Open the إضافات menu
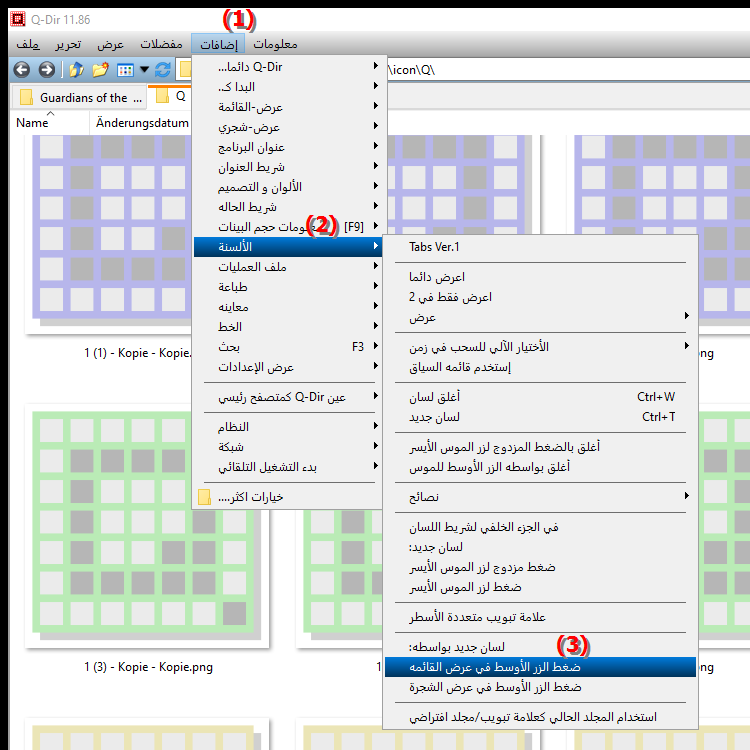The image size is (750, 750). tap(218, 44)
